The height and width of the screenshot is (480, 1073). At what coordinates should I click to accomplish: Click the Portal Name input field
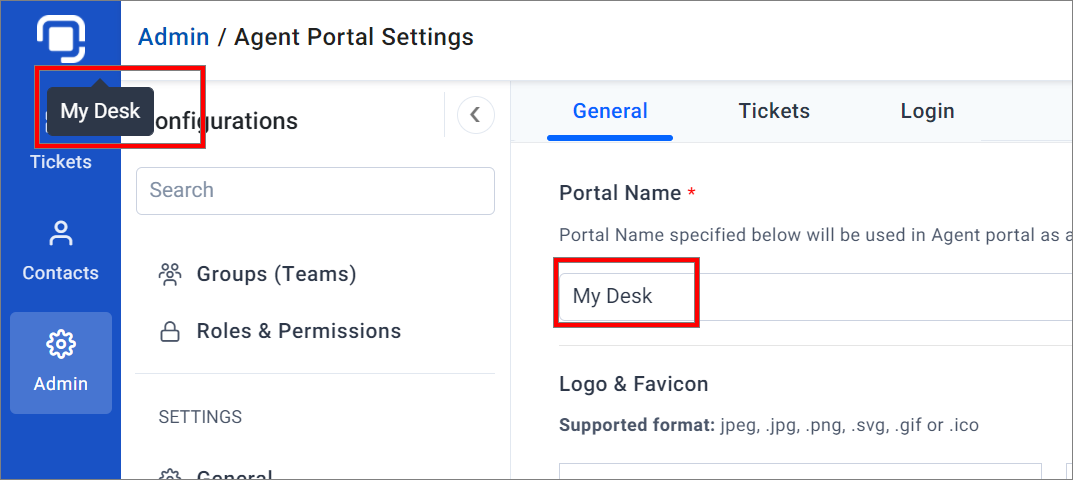(x=816, y=296)
